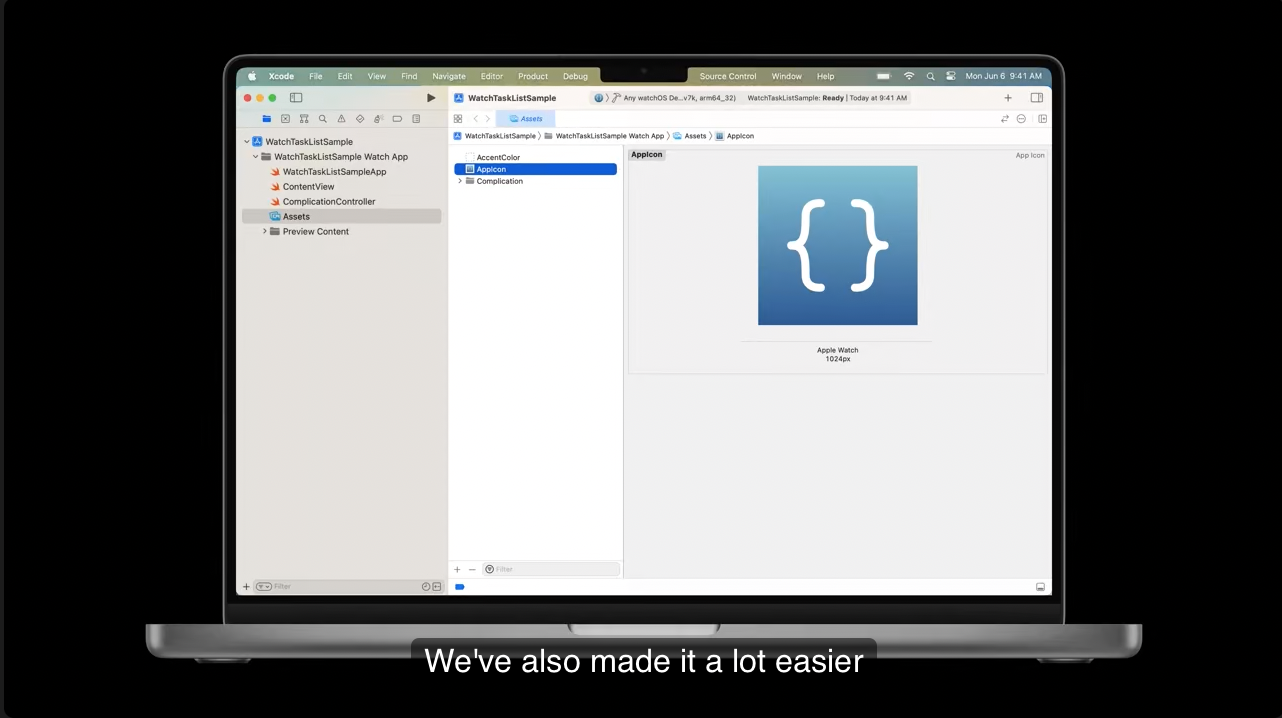The width and height of the screenshot is (1282, 718).
Task: Toggle the debug area button at bottom right
Action: coord(1040,587)
